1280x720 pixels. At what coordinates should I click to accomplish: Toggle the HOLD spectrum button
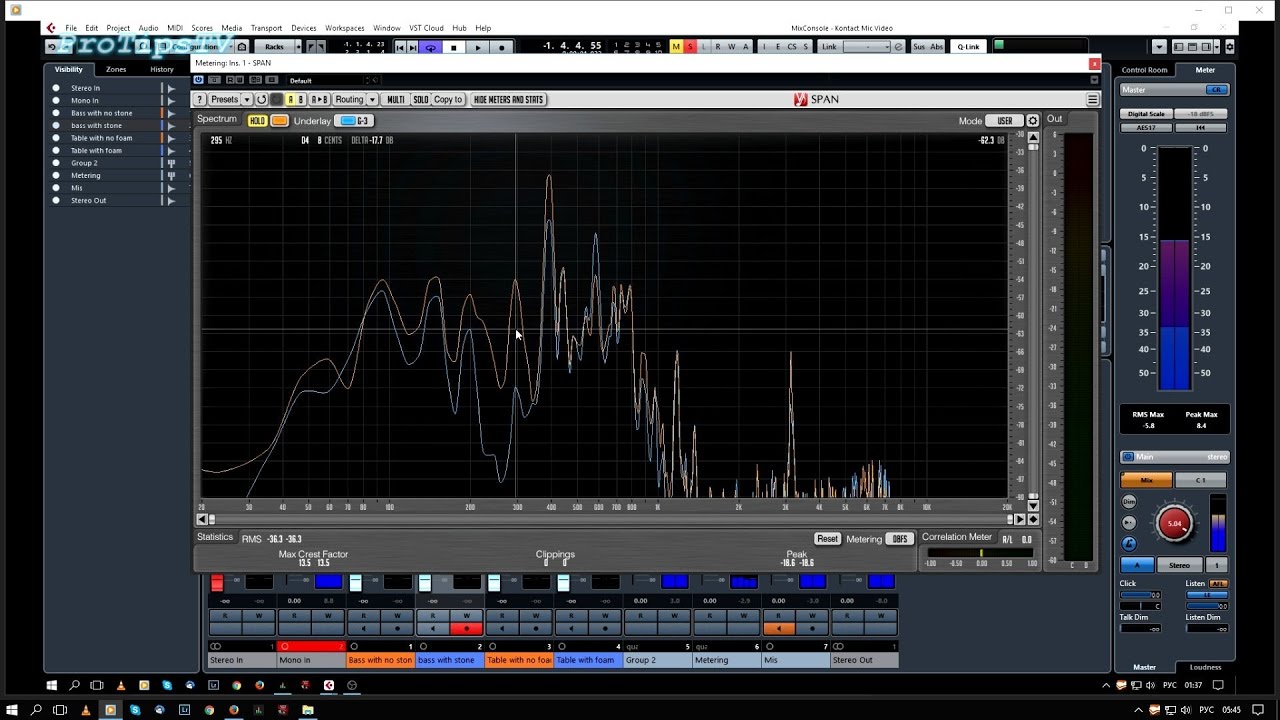coord(257,121)
